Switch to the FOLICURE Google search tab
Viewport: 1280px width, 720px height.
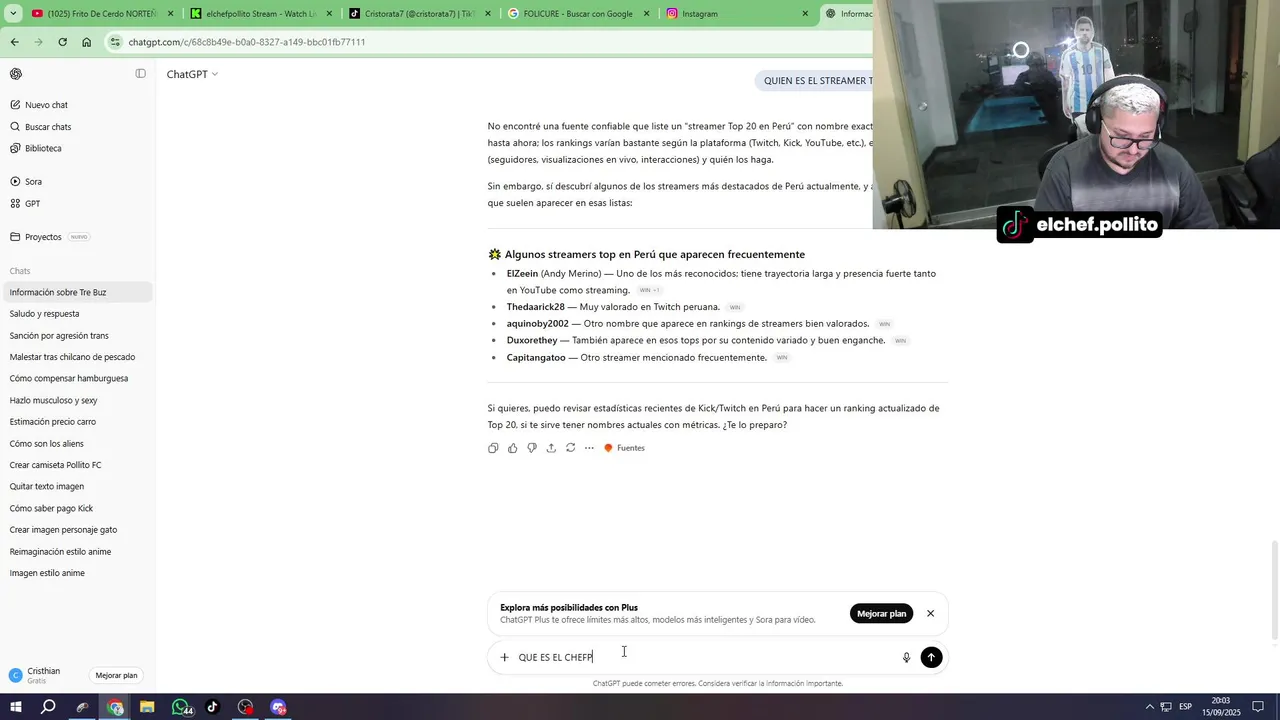point(577,14)
